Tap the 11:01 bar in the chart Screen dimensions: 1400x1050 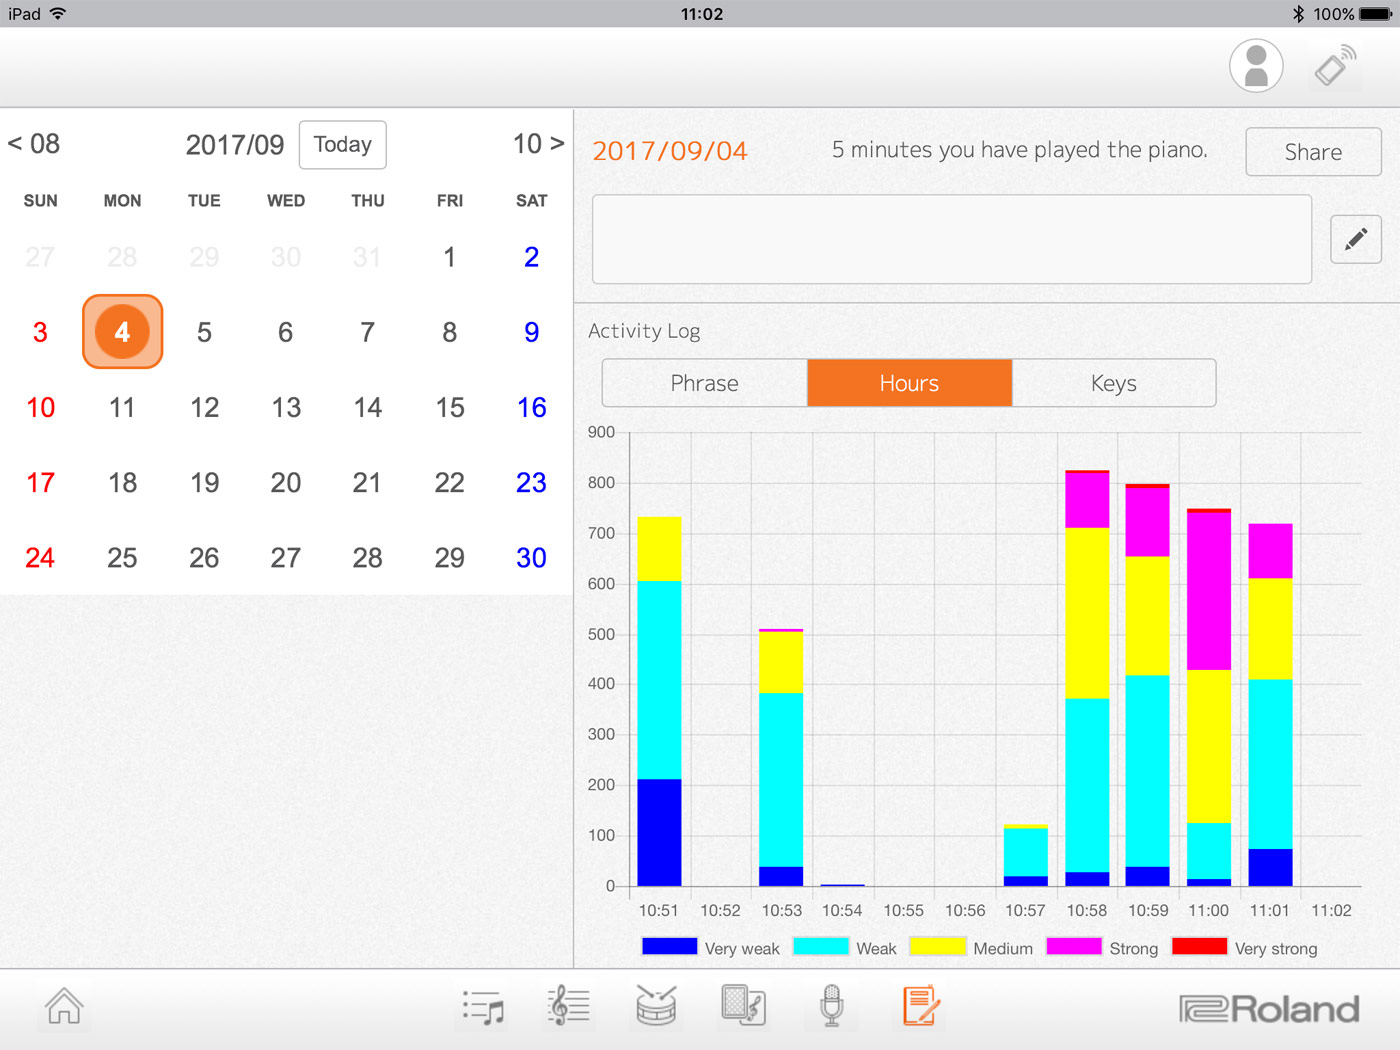[1270, 705]
